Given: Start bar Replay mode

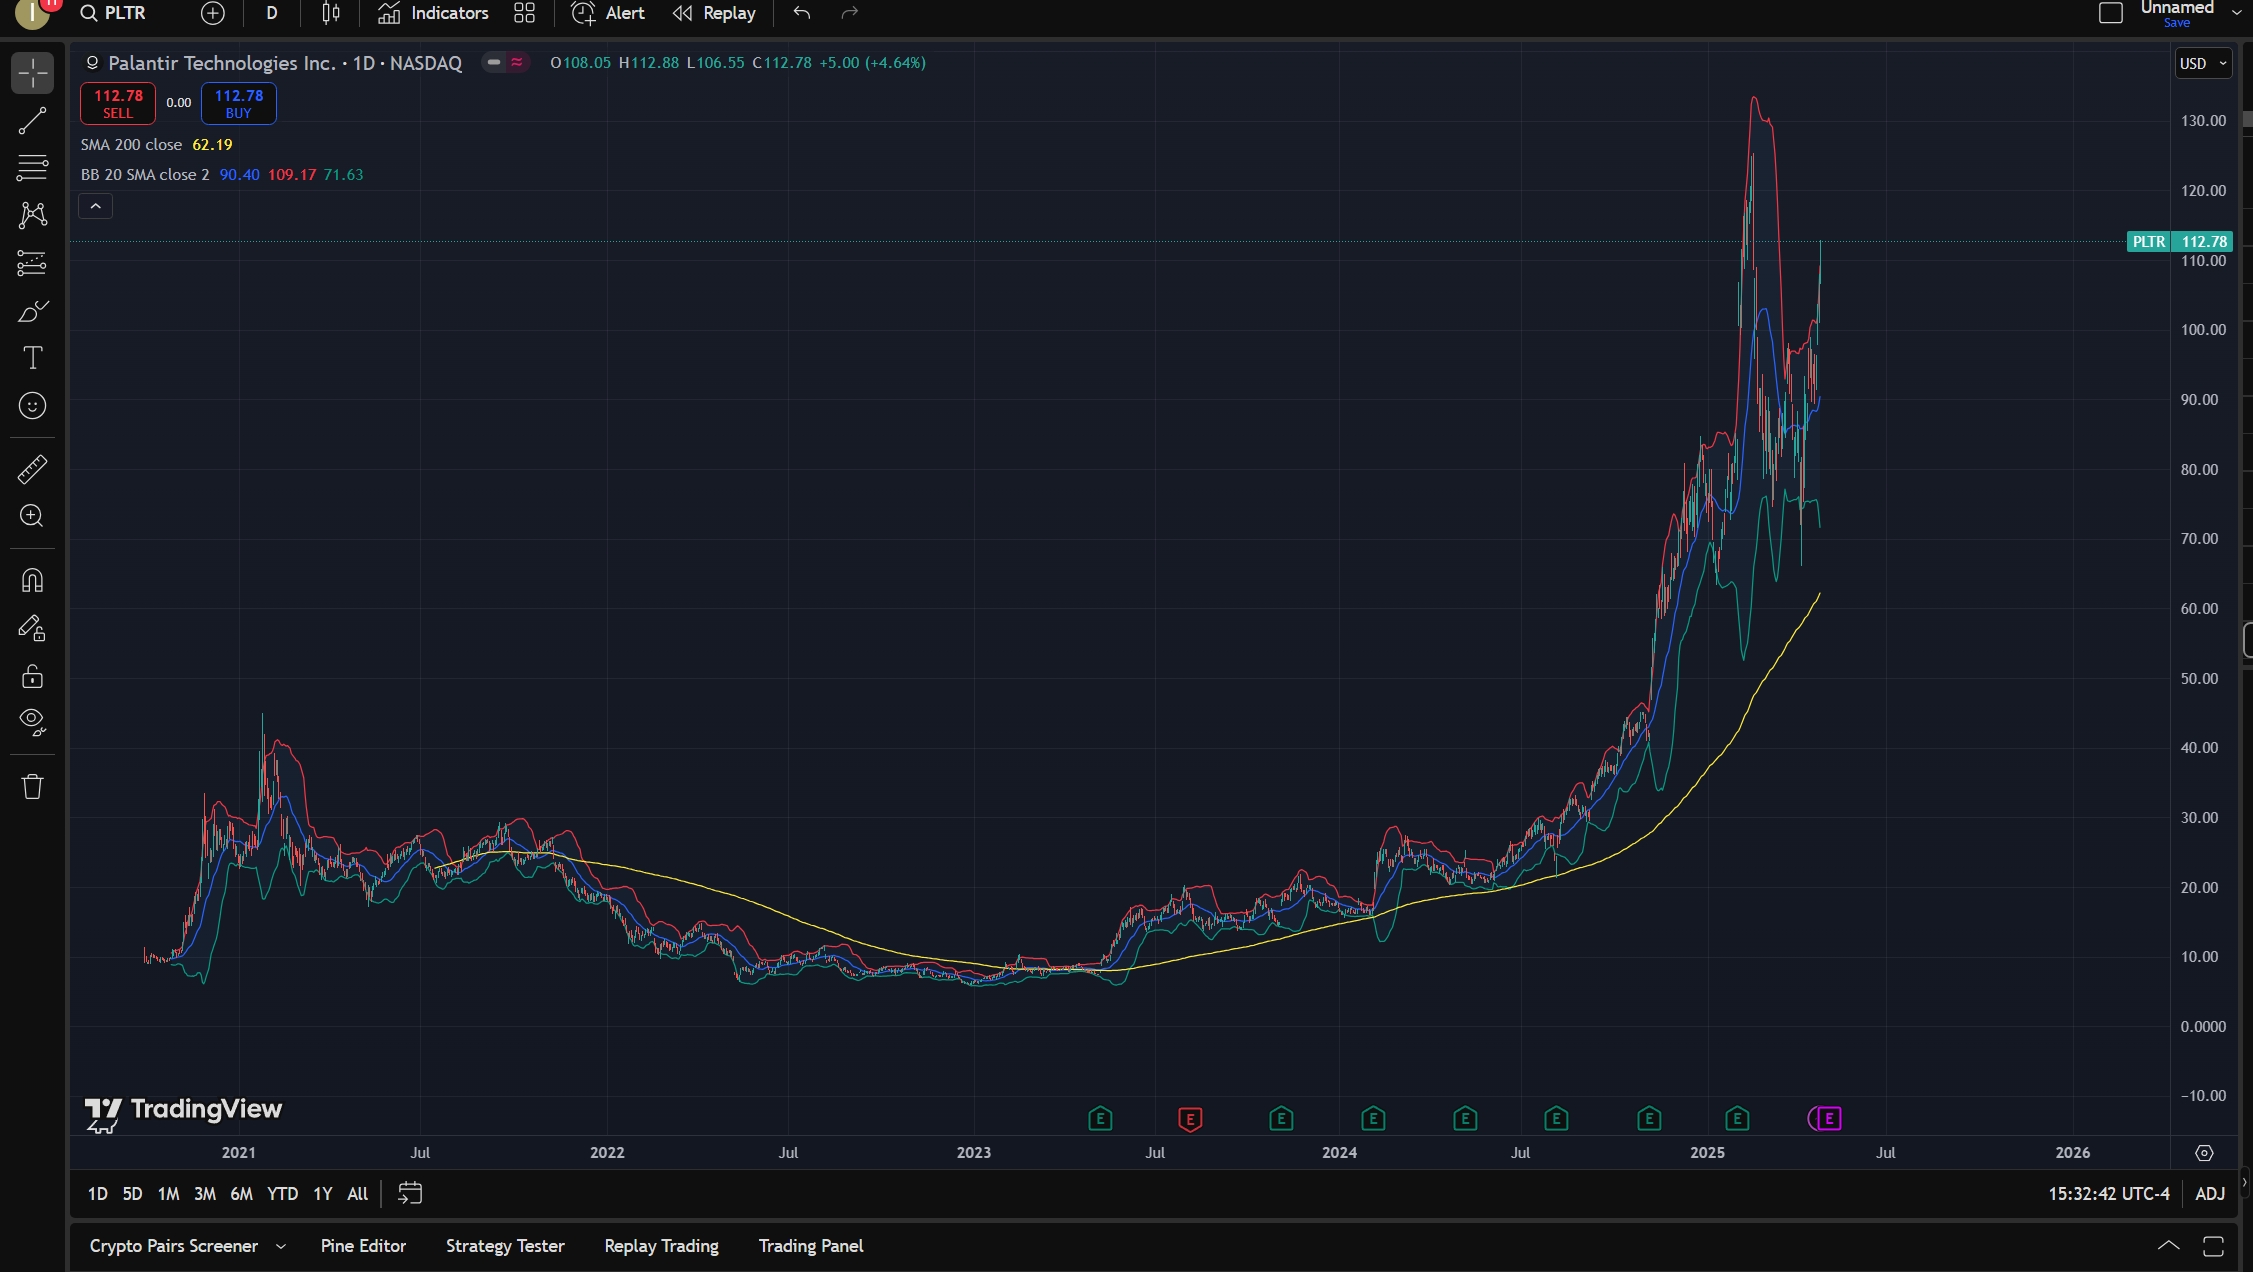Looking at the screenshot, I should 715,13.
